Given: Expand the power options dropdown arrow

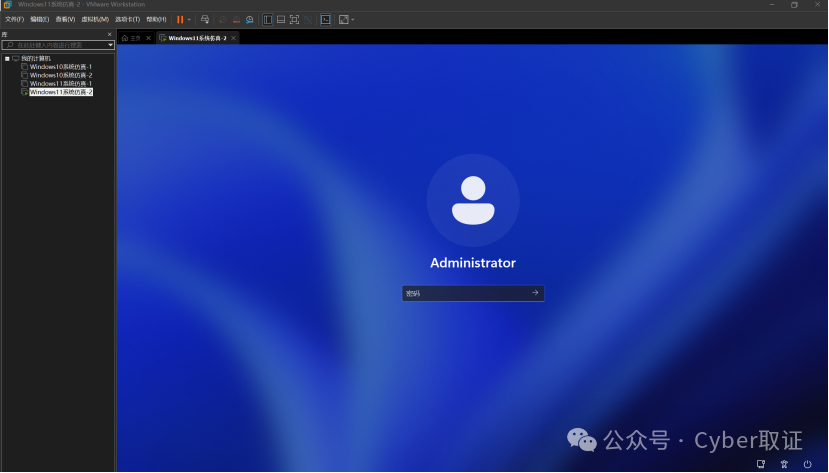Looking at the screenshot, I should point(189,20).
